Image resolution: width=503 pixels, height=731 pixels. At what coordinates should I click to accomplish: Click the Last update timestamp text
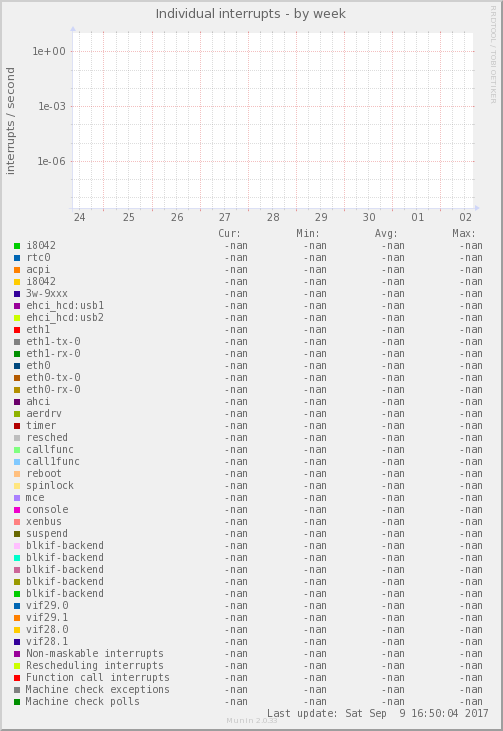(378, 713)
